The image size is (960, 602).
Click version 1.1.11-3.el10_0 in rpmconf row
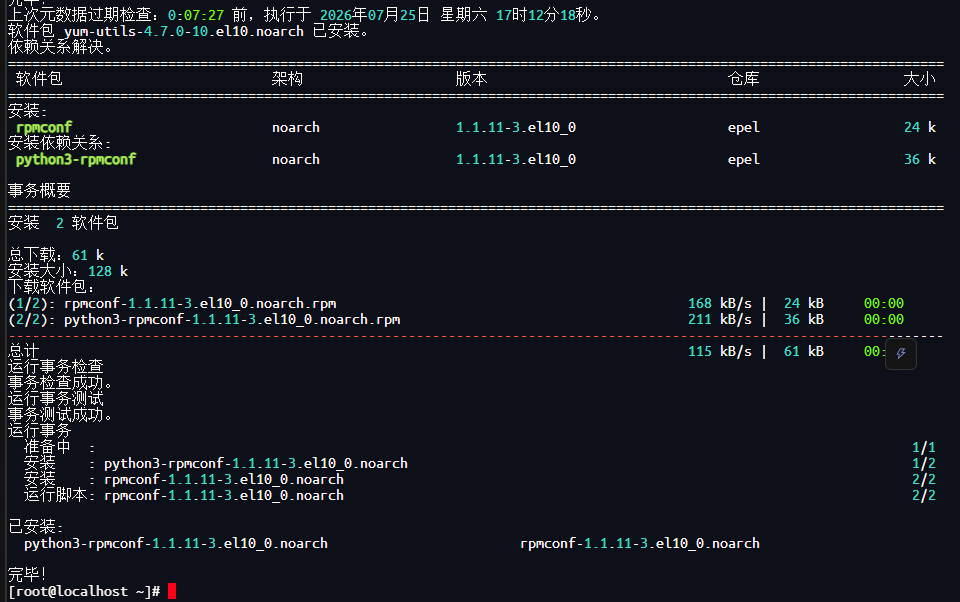pos(516,127)
